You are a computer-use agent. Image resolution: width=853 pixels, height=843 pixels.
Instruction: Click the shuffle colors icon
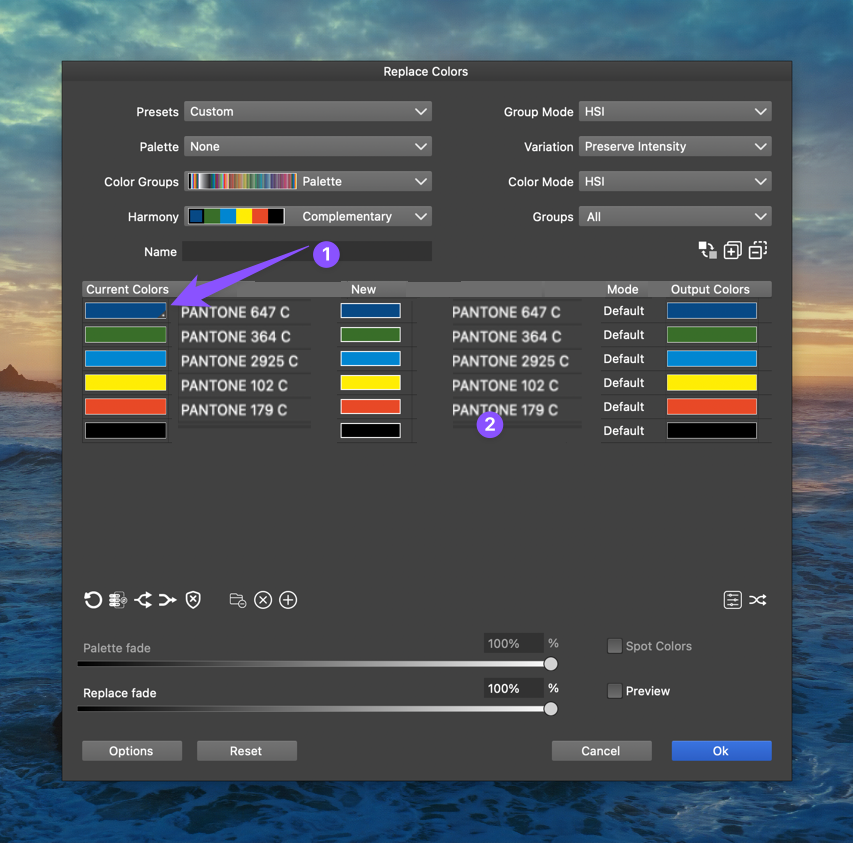click(x=758, y=600)
